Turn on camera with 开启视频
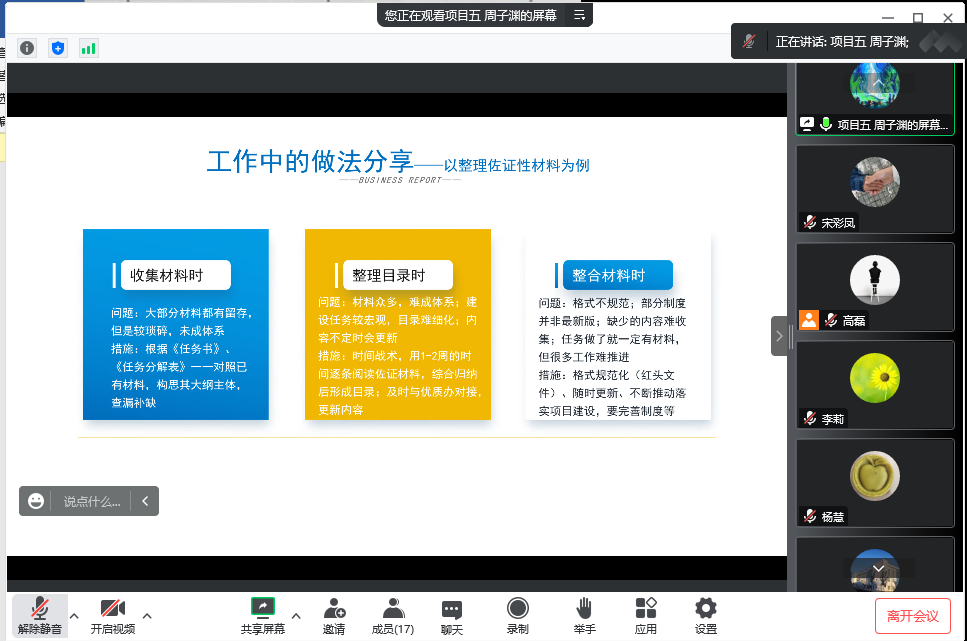The height and width of the screenshot is (641, 967). pos(112,616)
